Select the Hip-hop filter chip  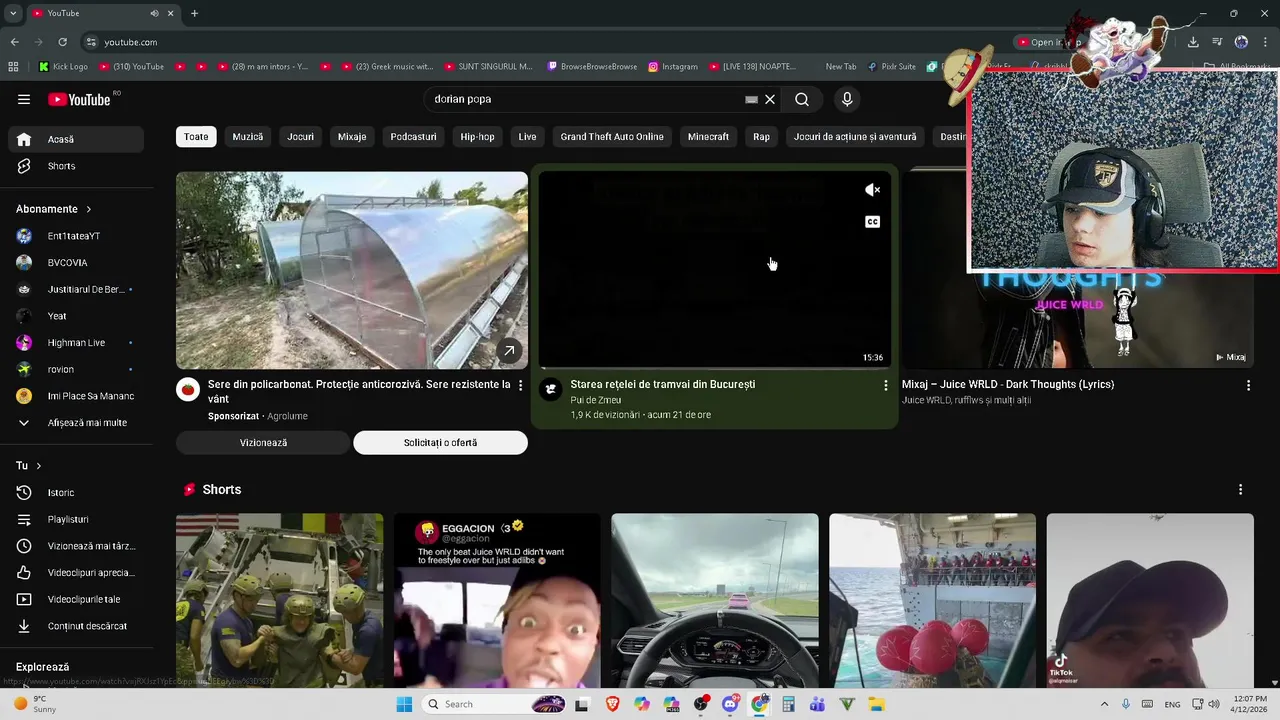tap(477, 137)
